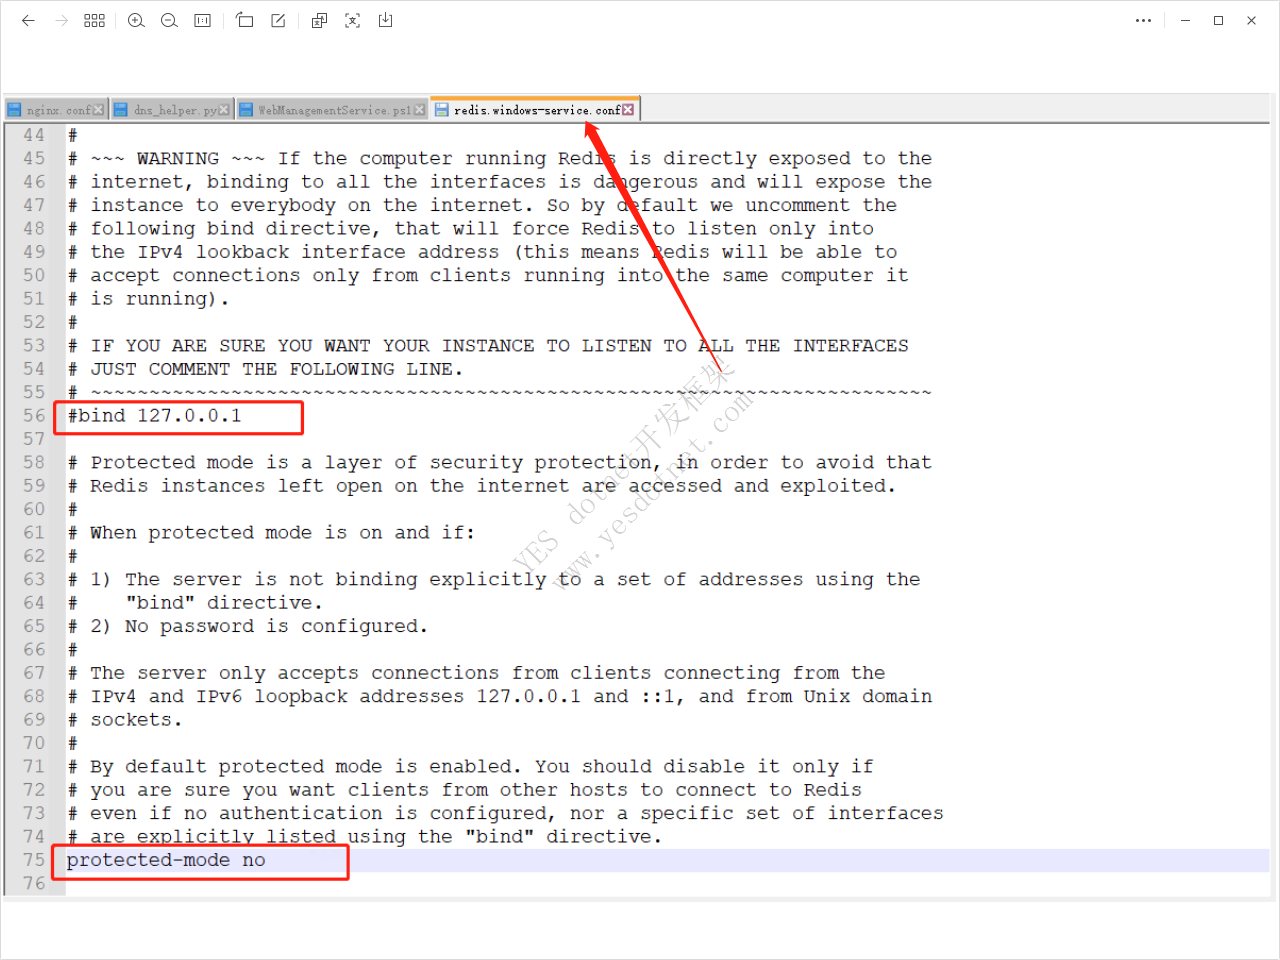Minimize the image viewer window
Screen dimensions: 1280x960
click(1185, 20)
